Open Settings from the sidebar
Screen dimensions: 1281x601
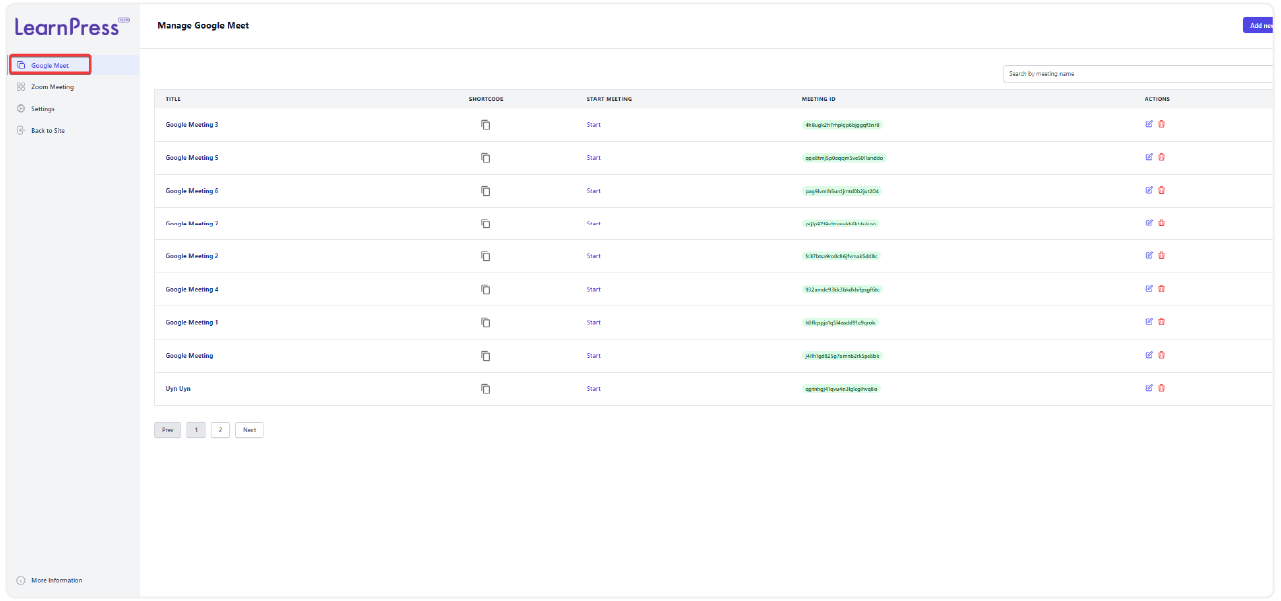[42, 109]
